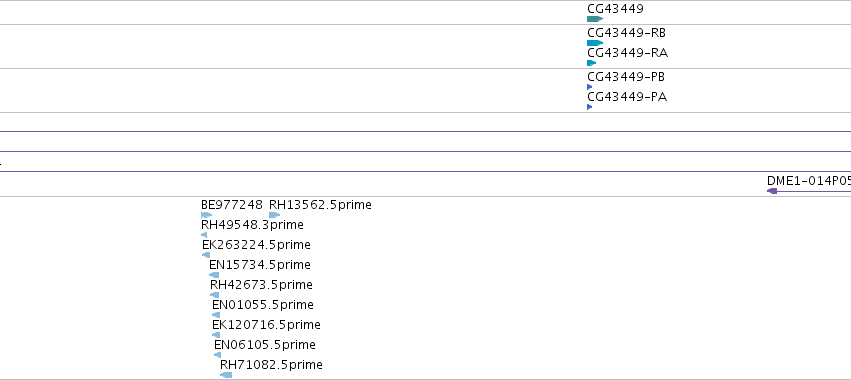This screenshot has width=851, height=380.
Task: Select the EN15734.5prime EST glyph
Action: (x=214, y=275)
